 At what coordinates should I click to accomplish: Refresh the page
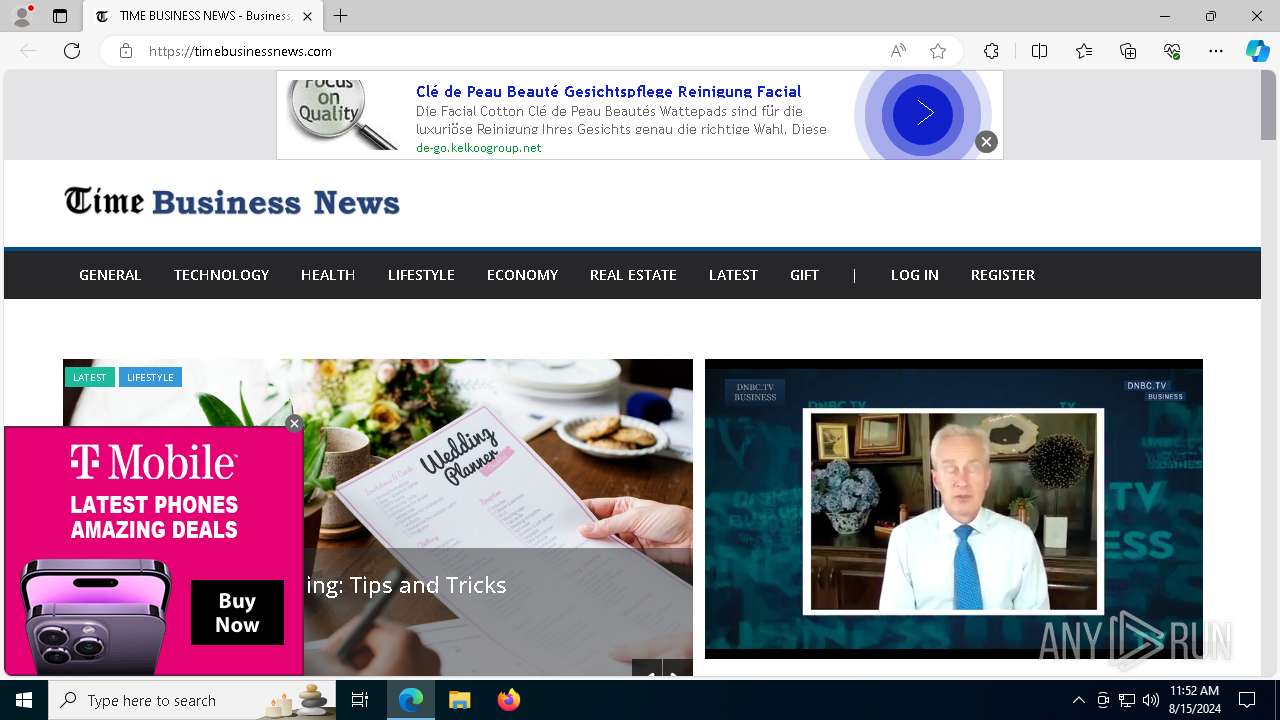(72, 51)
